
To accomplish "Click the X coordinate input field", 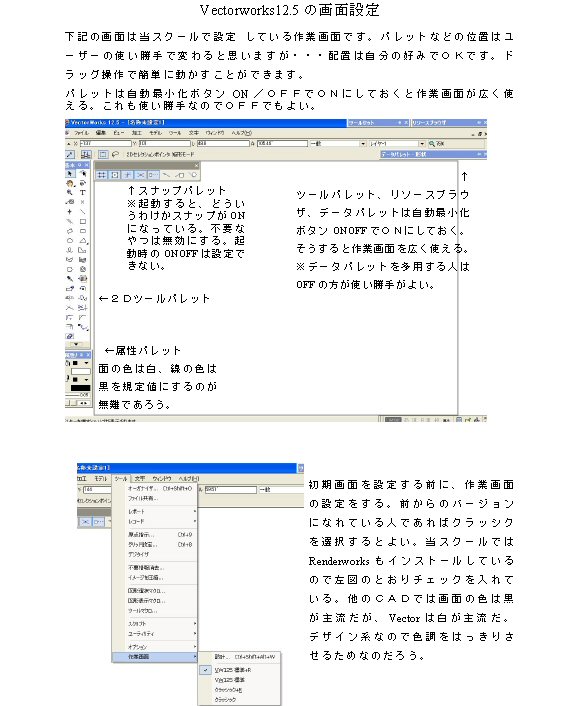I will pos(105,144).
